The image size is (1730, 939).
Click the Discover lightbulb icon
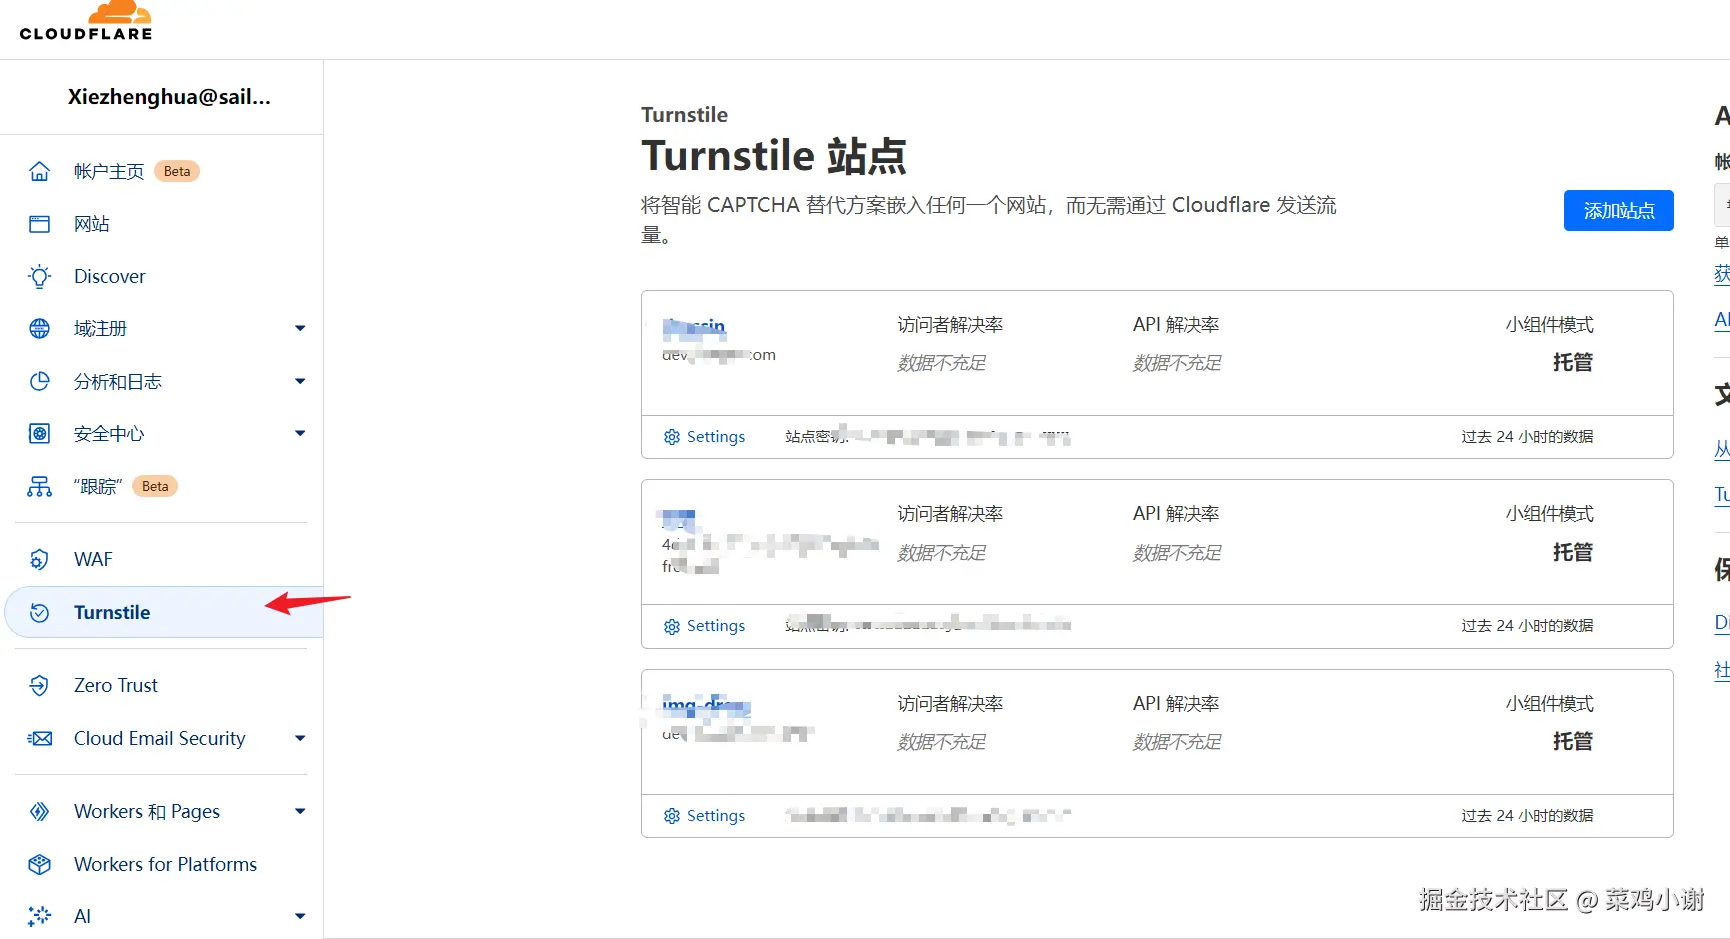click(x=40, y=276)
